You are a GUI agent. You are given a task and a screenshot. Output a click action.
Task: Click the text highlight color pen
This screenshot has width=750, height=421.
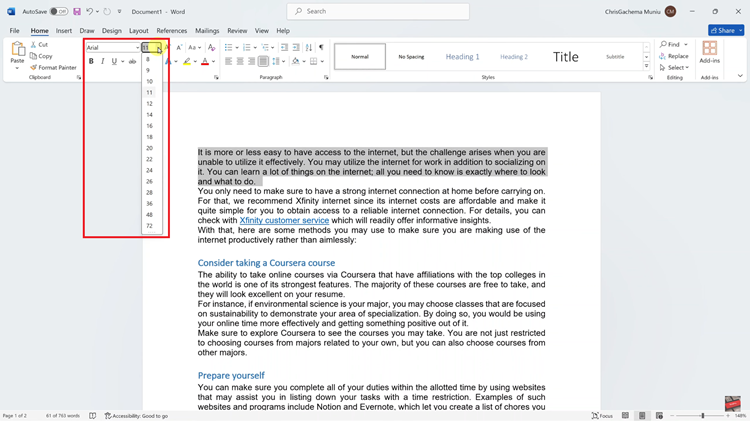pyautogui.click(x=187, y=61)
